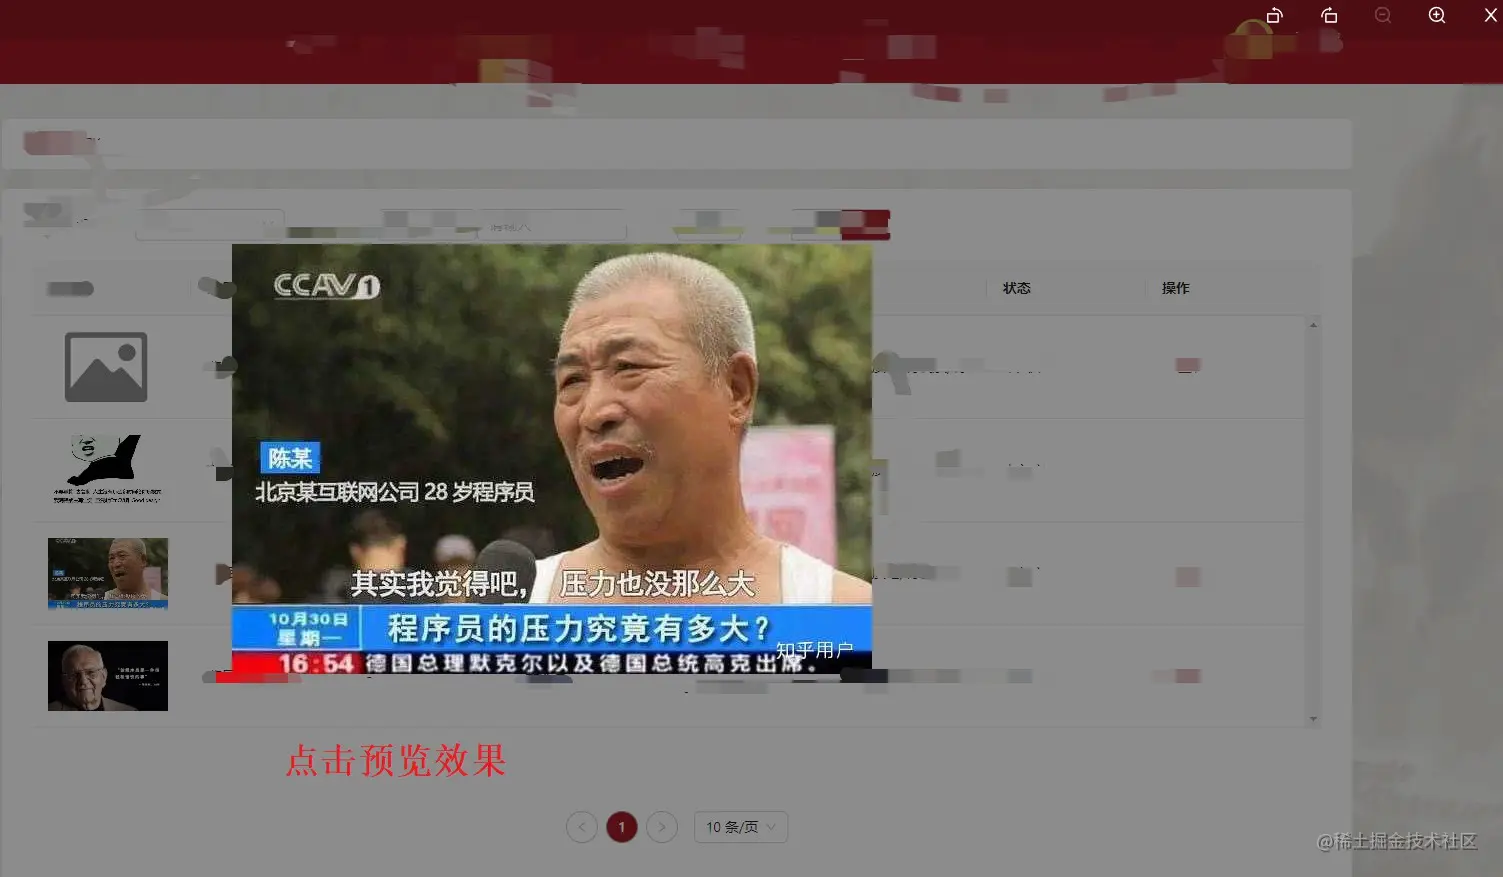Click the placeholder image icon in the first row
This screenshot has height=877, width=1503.
coord(106,367)
